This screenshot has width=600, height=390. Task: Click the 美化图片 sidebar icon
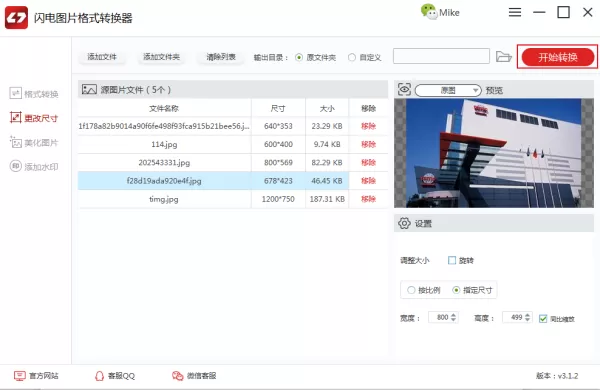tap(15, 142)
